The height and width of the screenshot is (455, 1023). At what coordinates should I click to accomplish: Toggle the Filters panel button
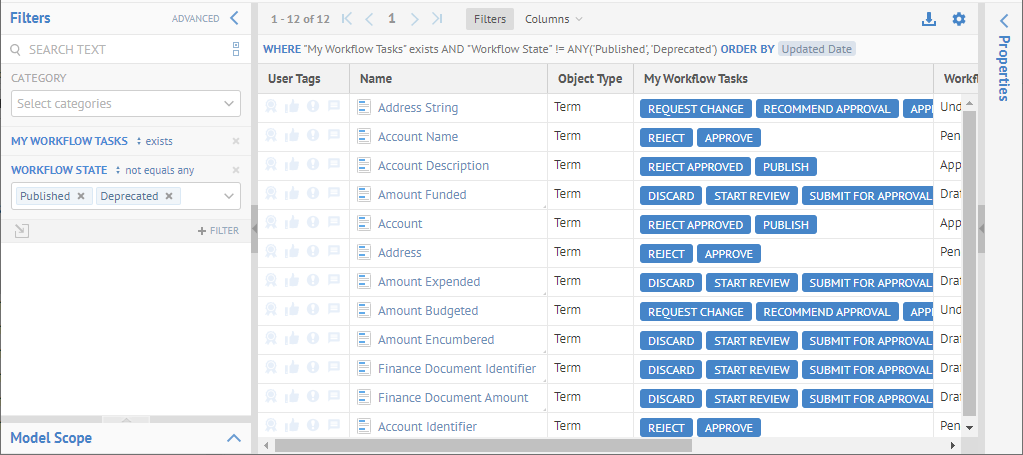pyautogui.click(x=489, y=19)
